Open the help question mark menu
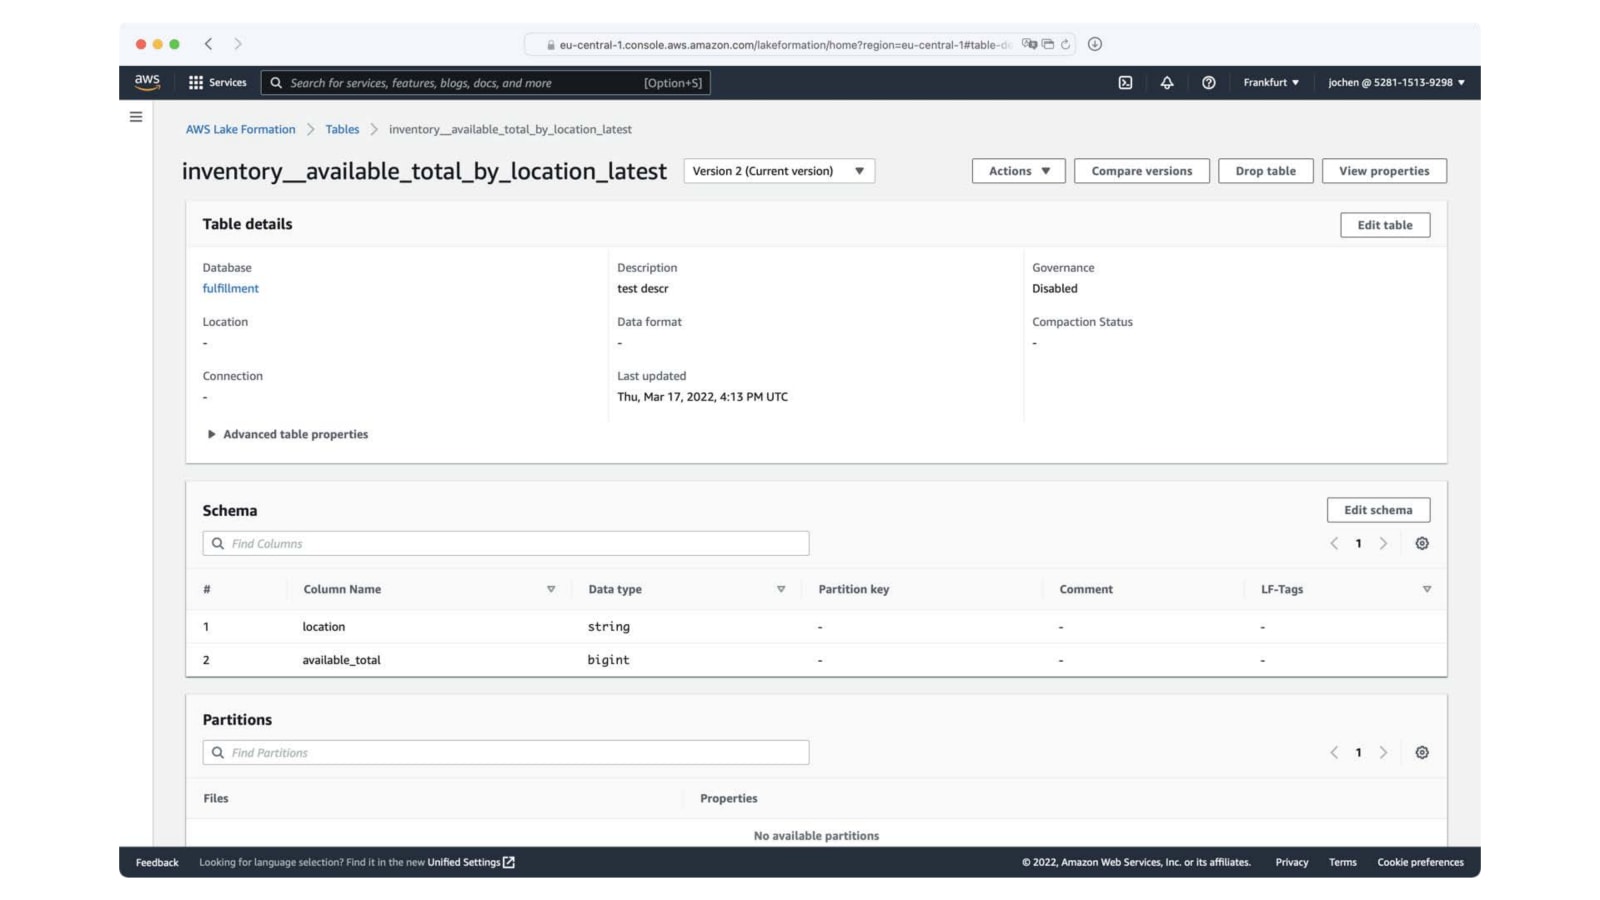Image resolution: width=1600 pixels, height=900 pixels. [x=1209, y=83]
